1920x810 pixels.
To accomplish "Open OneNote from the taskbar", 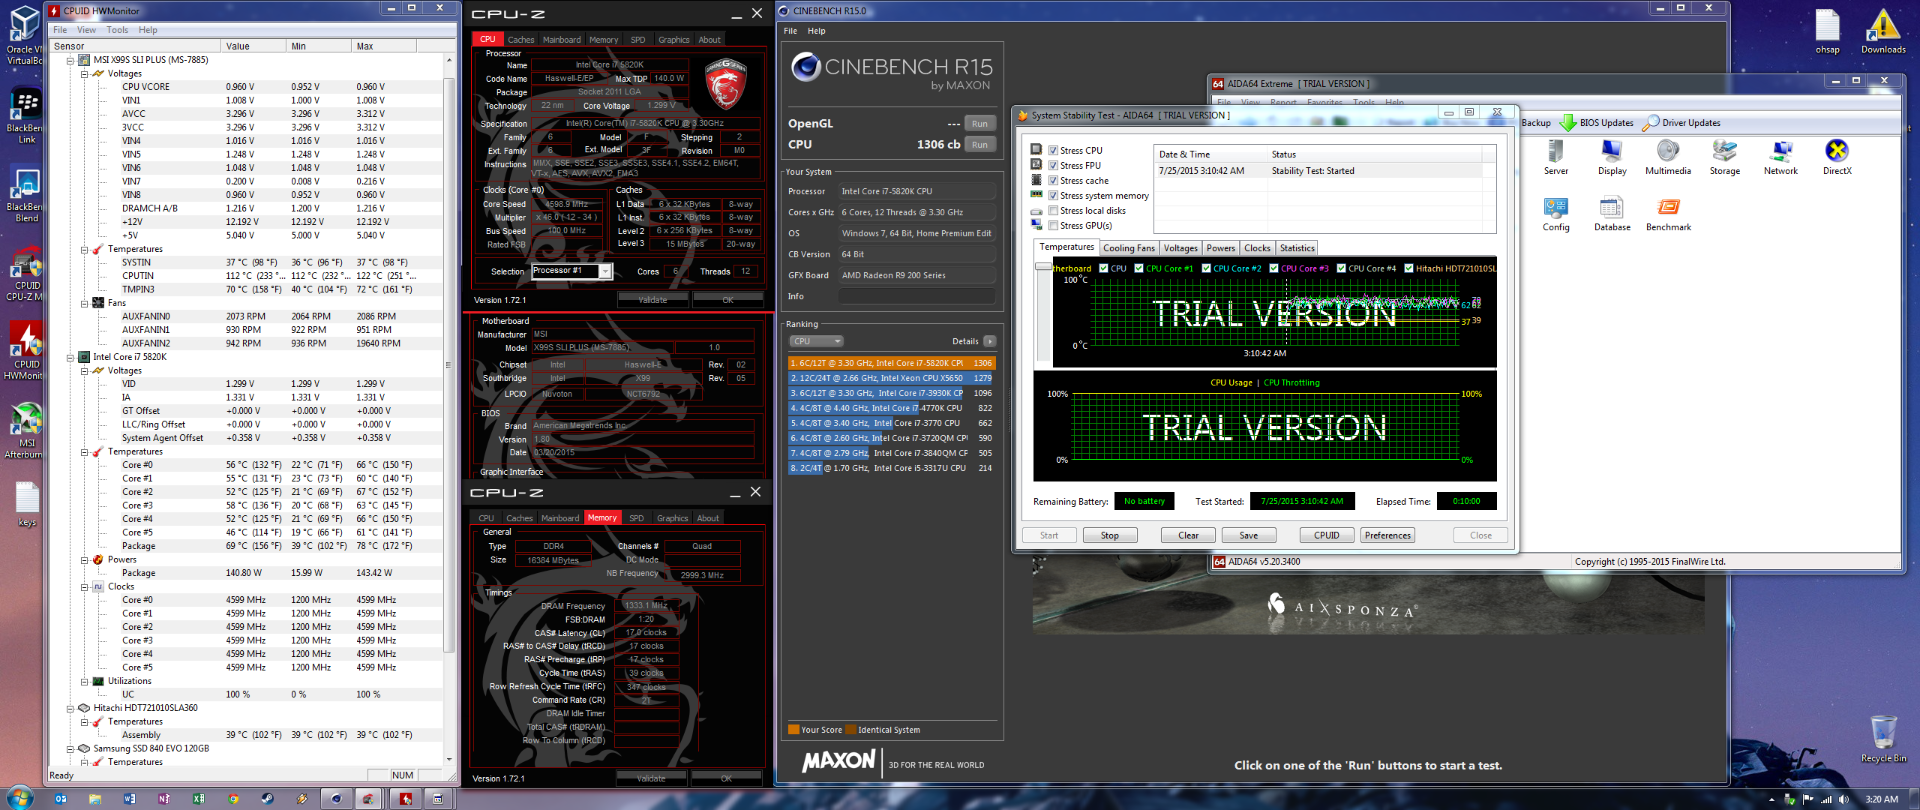I will tap(164, 799).
